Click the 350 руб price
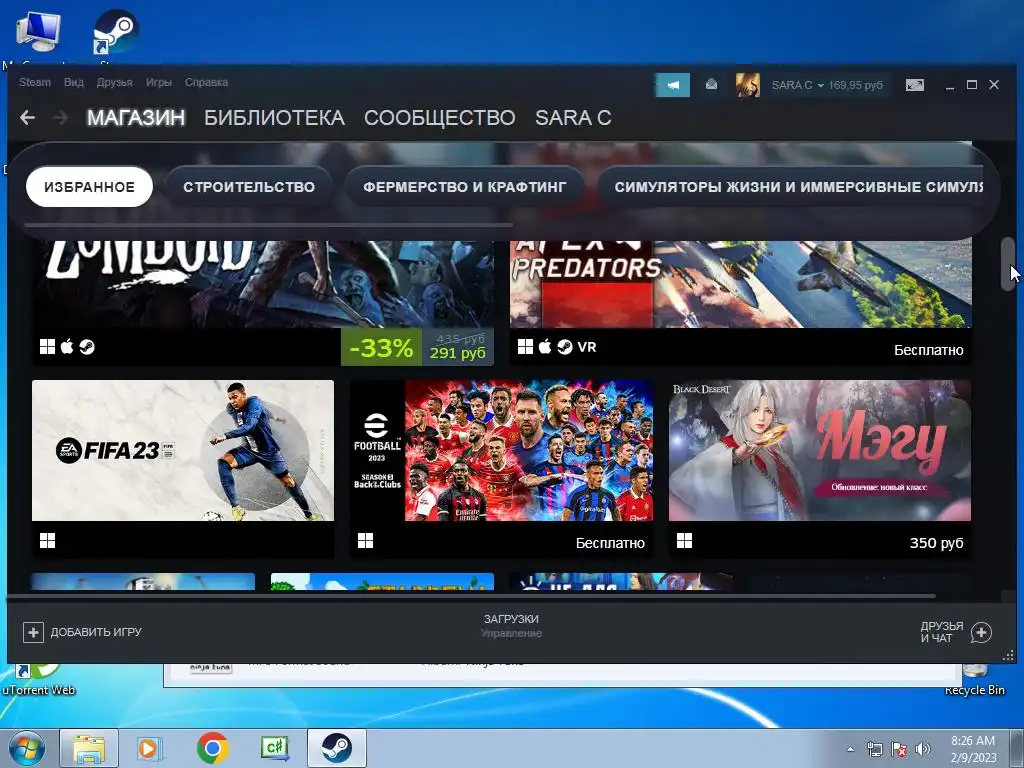Screen dimensions: 1024x768 pyautogui.click(x=936, y=543)
